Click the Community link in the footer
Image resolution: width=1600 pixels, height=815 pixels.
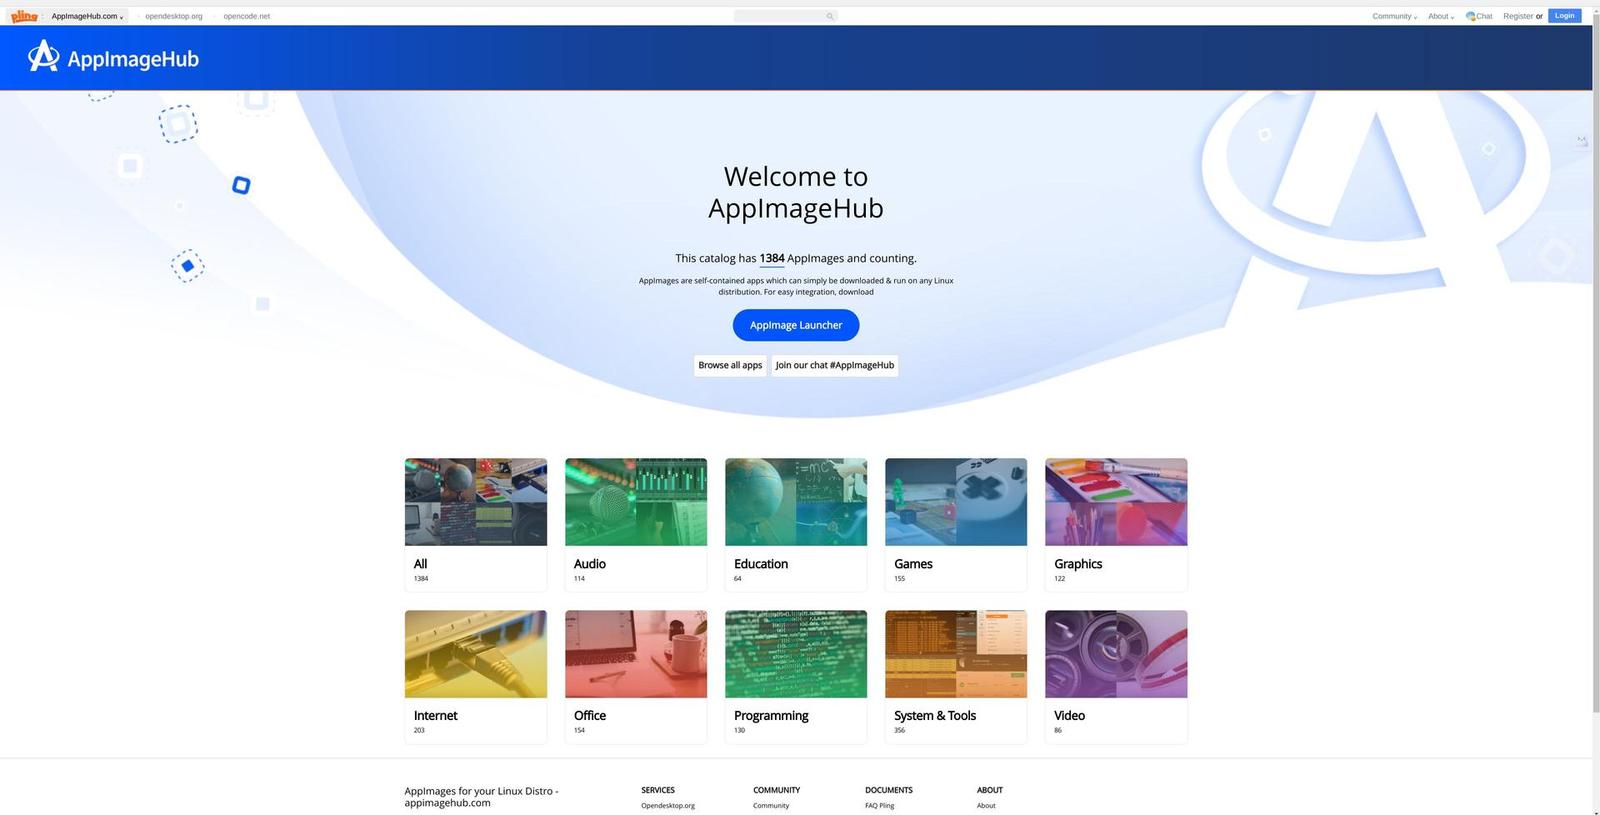(x=771, y=805)
